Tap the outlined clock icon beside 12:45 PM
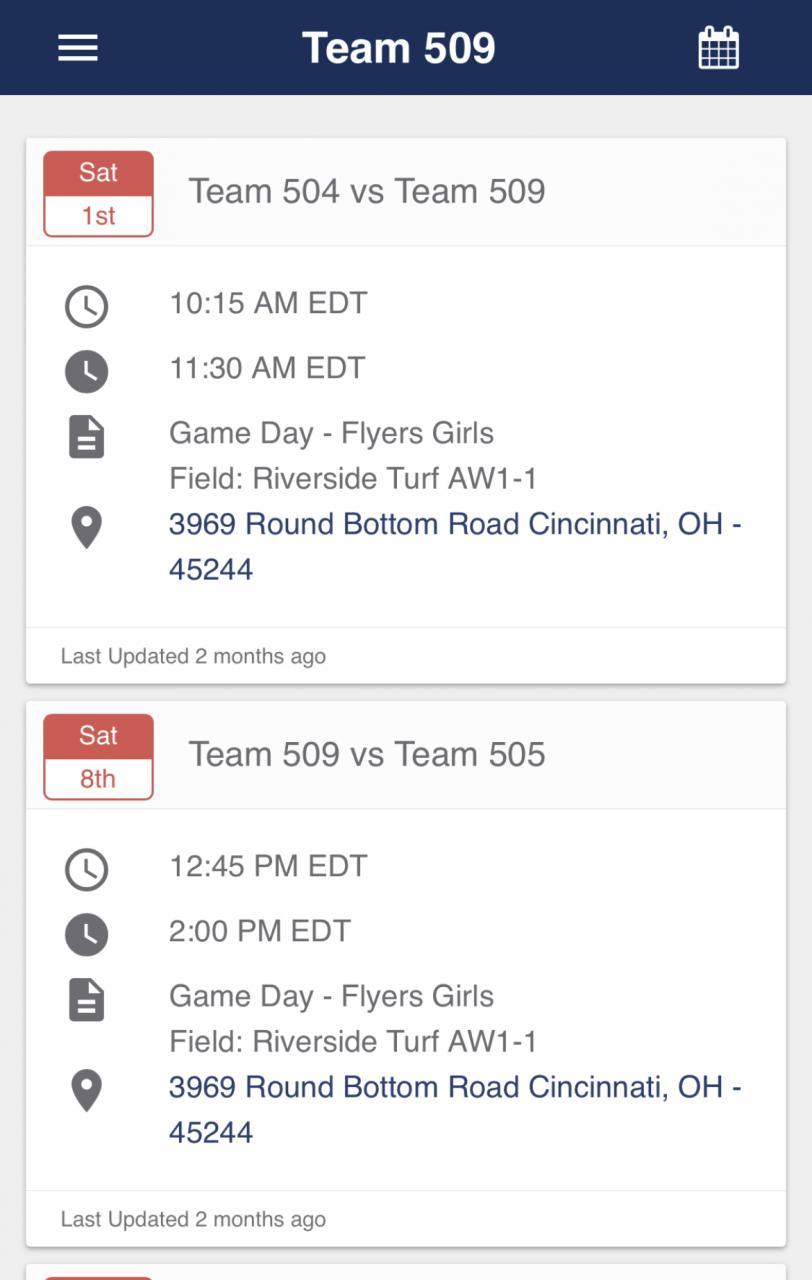The height and width of the screenshot is (1280, 812). 87,870
